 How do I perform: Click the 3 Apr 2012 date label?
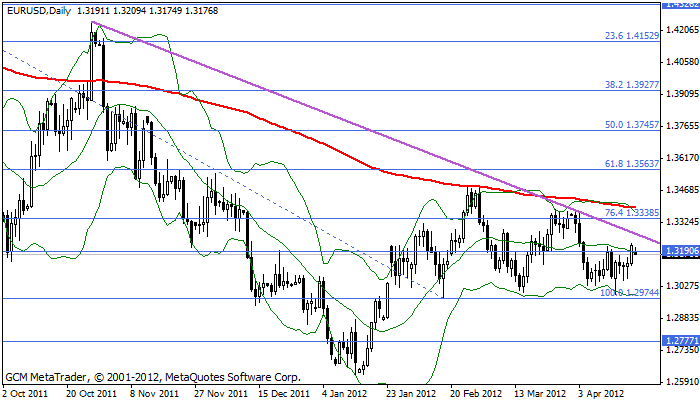tap(601, 394)
